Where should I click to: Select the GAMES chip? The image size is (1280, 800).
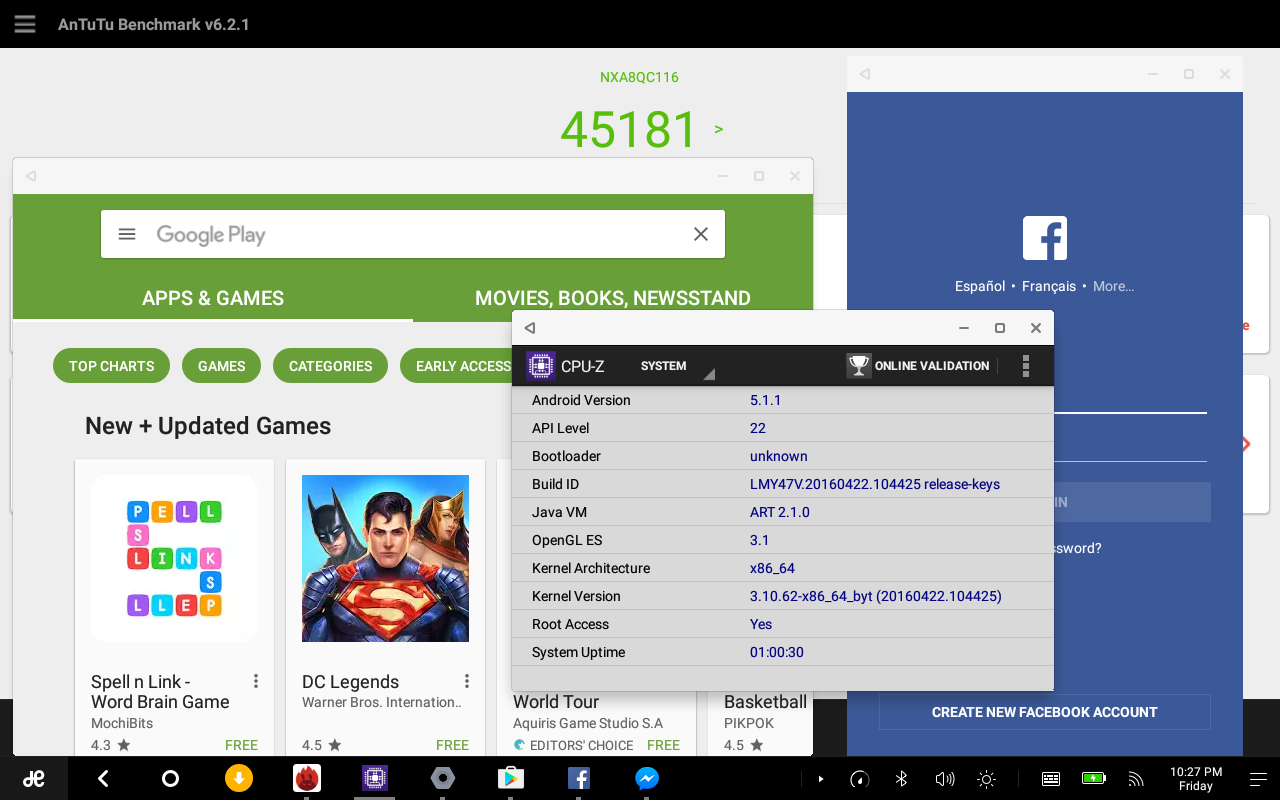tap(221, 366)
